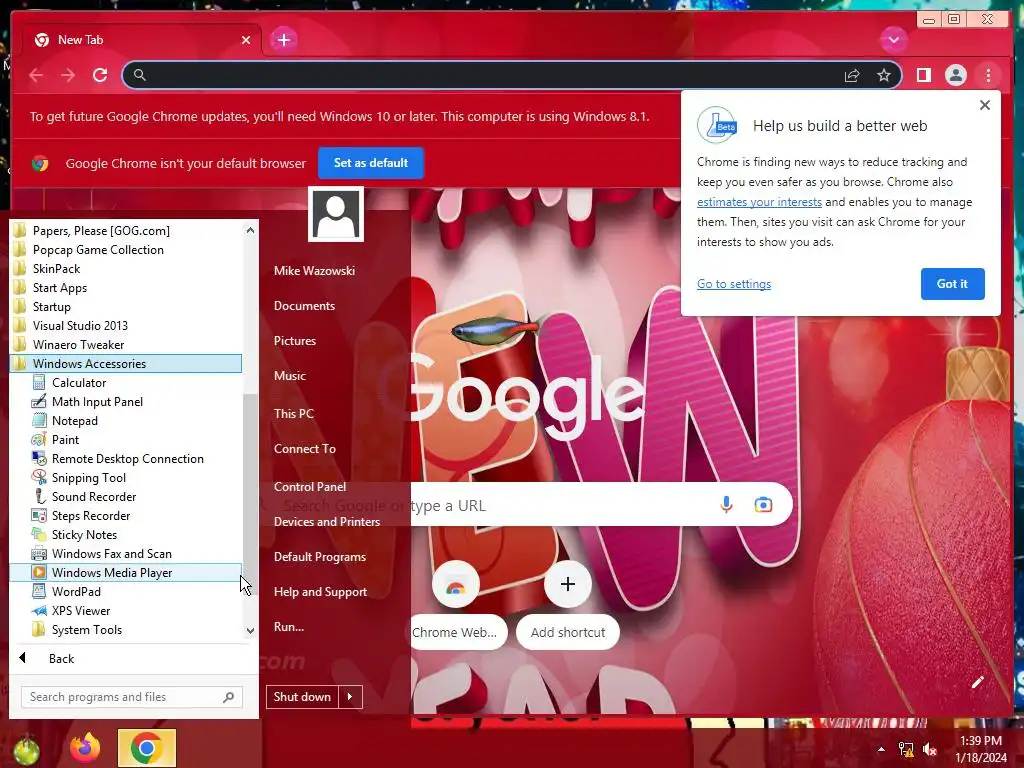The width and height of the screenshot is (1024, 768).
Task: Dismiss the Help us build popup
Action: [985, 105]
